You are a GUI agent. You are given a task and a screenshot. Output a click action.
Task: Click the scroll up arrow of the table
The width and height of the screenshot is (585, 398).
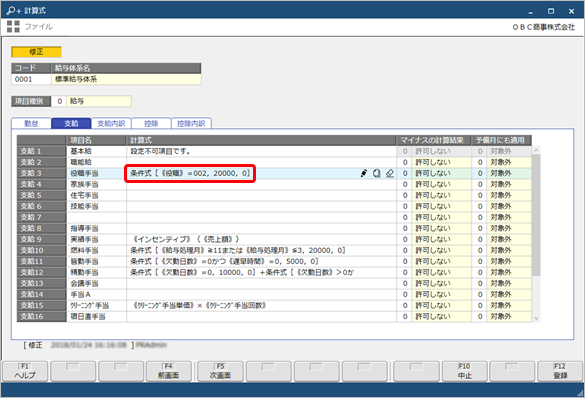536,150
